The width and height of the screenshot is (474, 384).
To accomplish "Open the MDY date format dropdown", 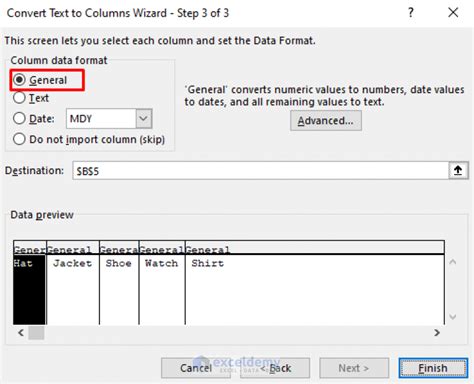I will pyautogui.click(x=144, y=119).
